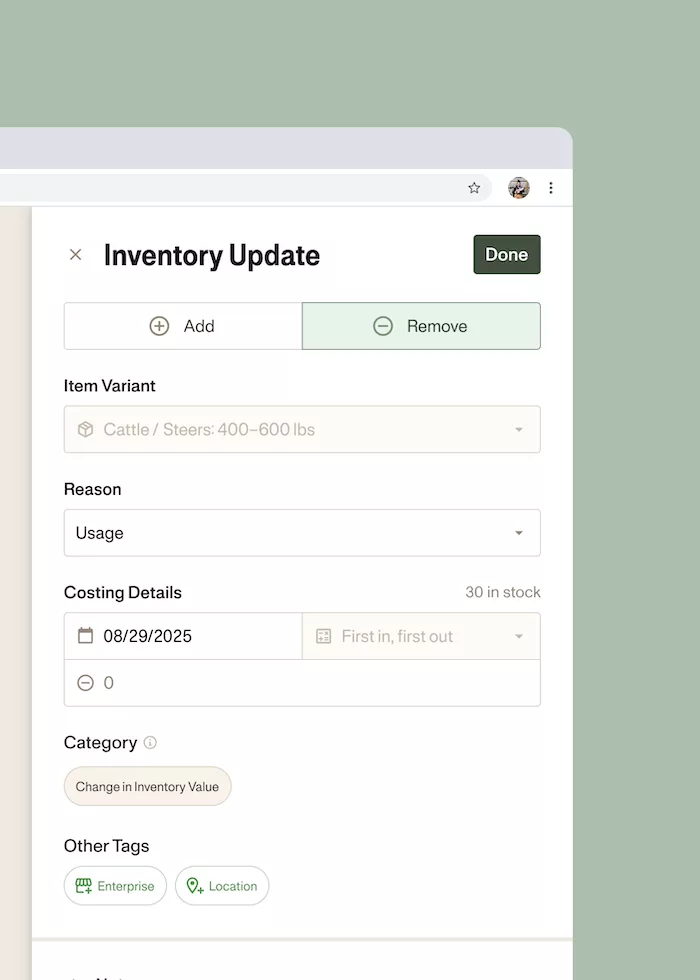Add an Enterprise tag
The width and height of the screenshot is (700, 980).
click(x=115, y=886)
